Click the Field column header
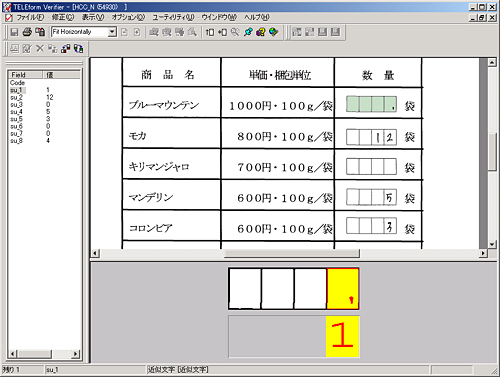Image resolution: width=500 pixels, height=377 pixels. [x=26, y=75]
